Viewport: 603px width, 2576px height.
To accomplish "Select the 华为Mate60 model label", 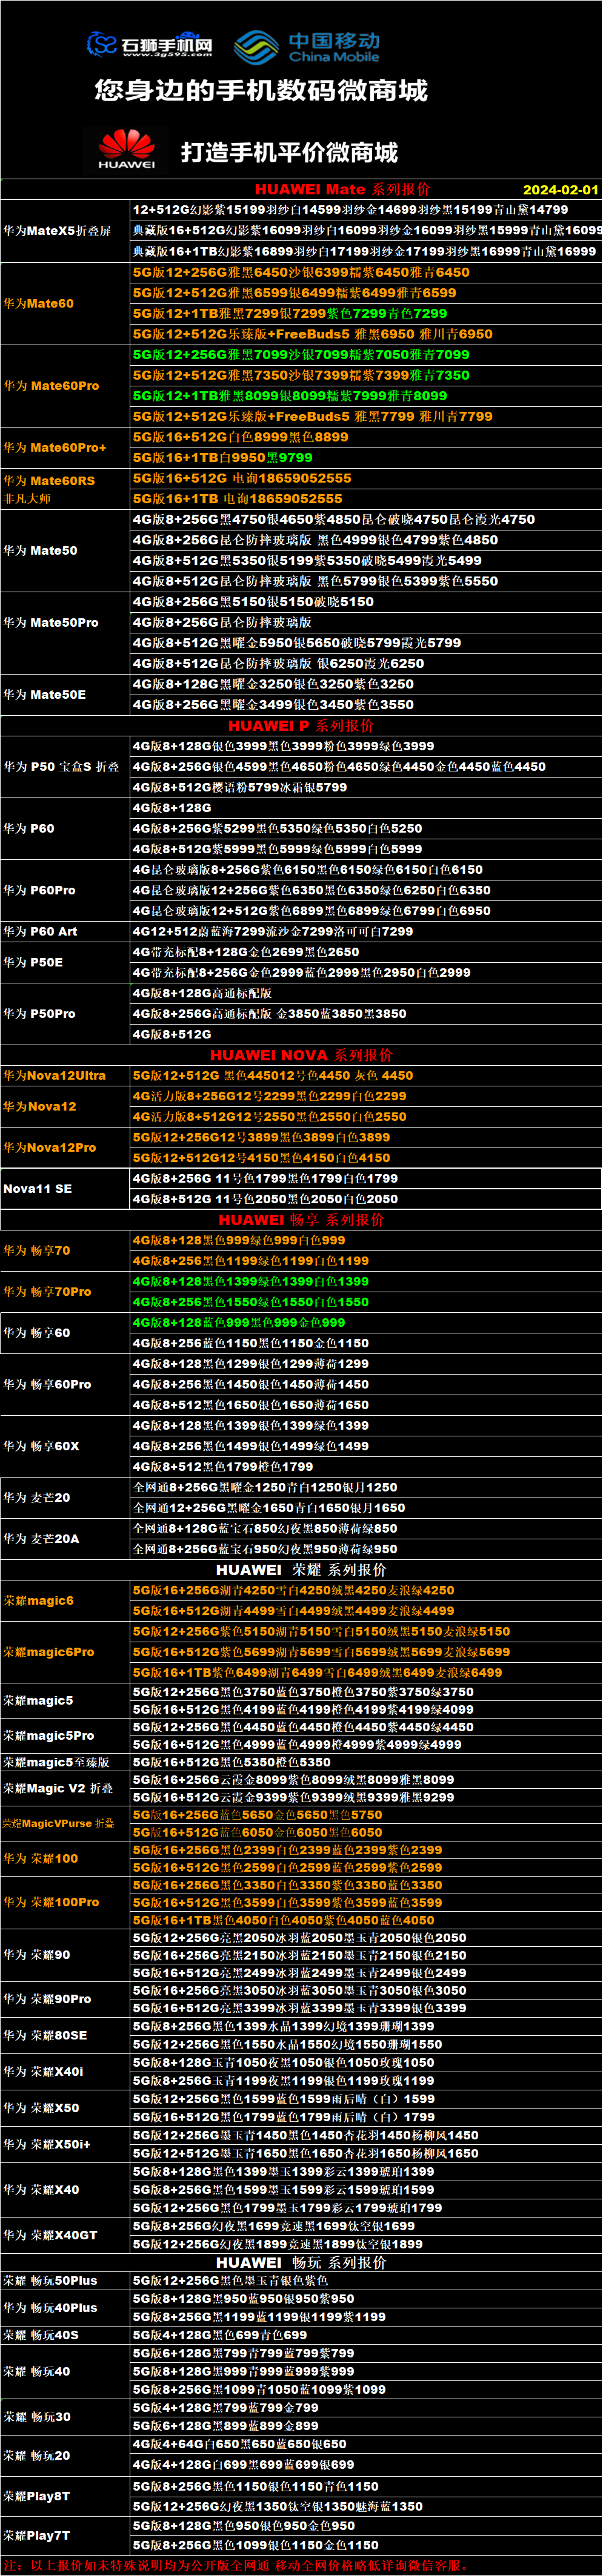I will [x=38, y=303].
